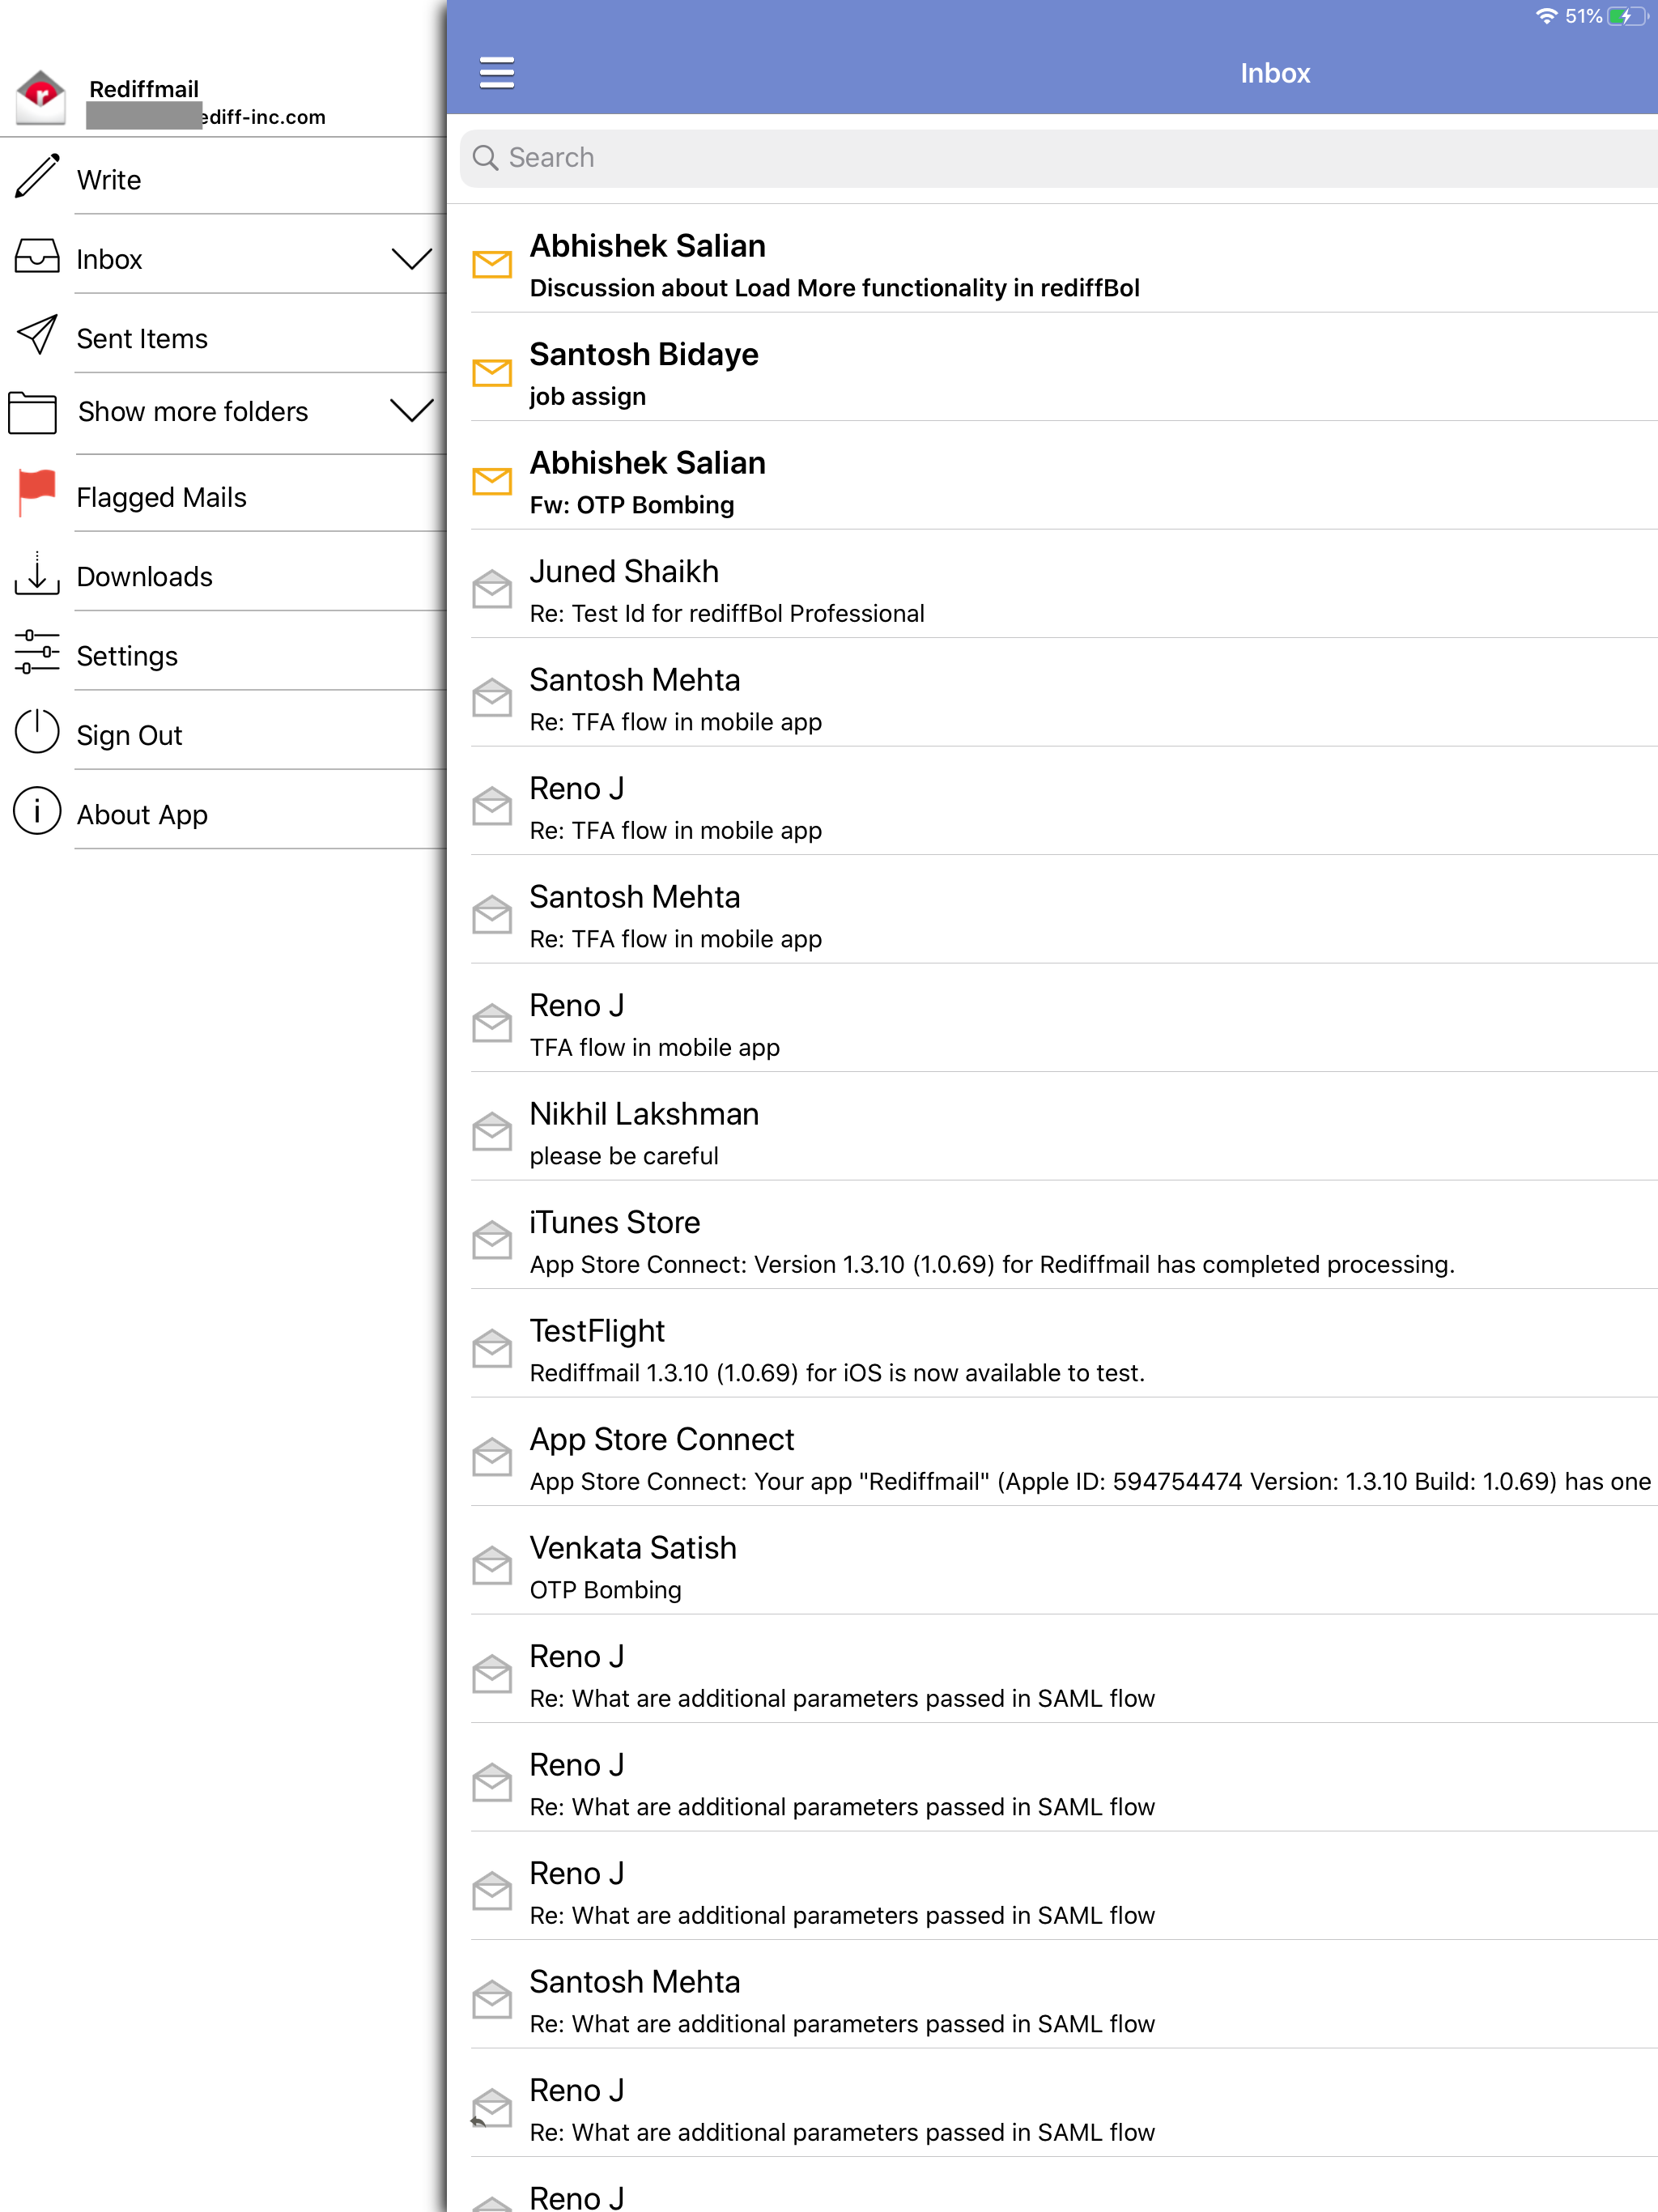Tap the red Flagged Mails flag icon

click(37, 493)
